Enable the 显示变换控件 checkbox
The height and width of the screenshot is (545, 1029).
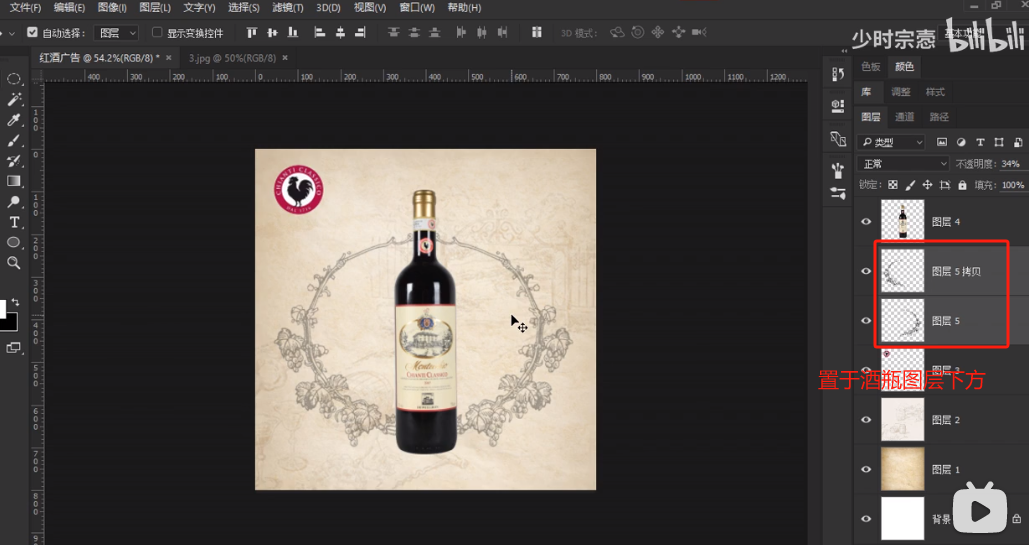pyautogui.click(x=157, y=33)
